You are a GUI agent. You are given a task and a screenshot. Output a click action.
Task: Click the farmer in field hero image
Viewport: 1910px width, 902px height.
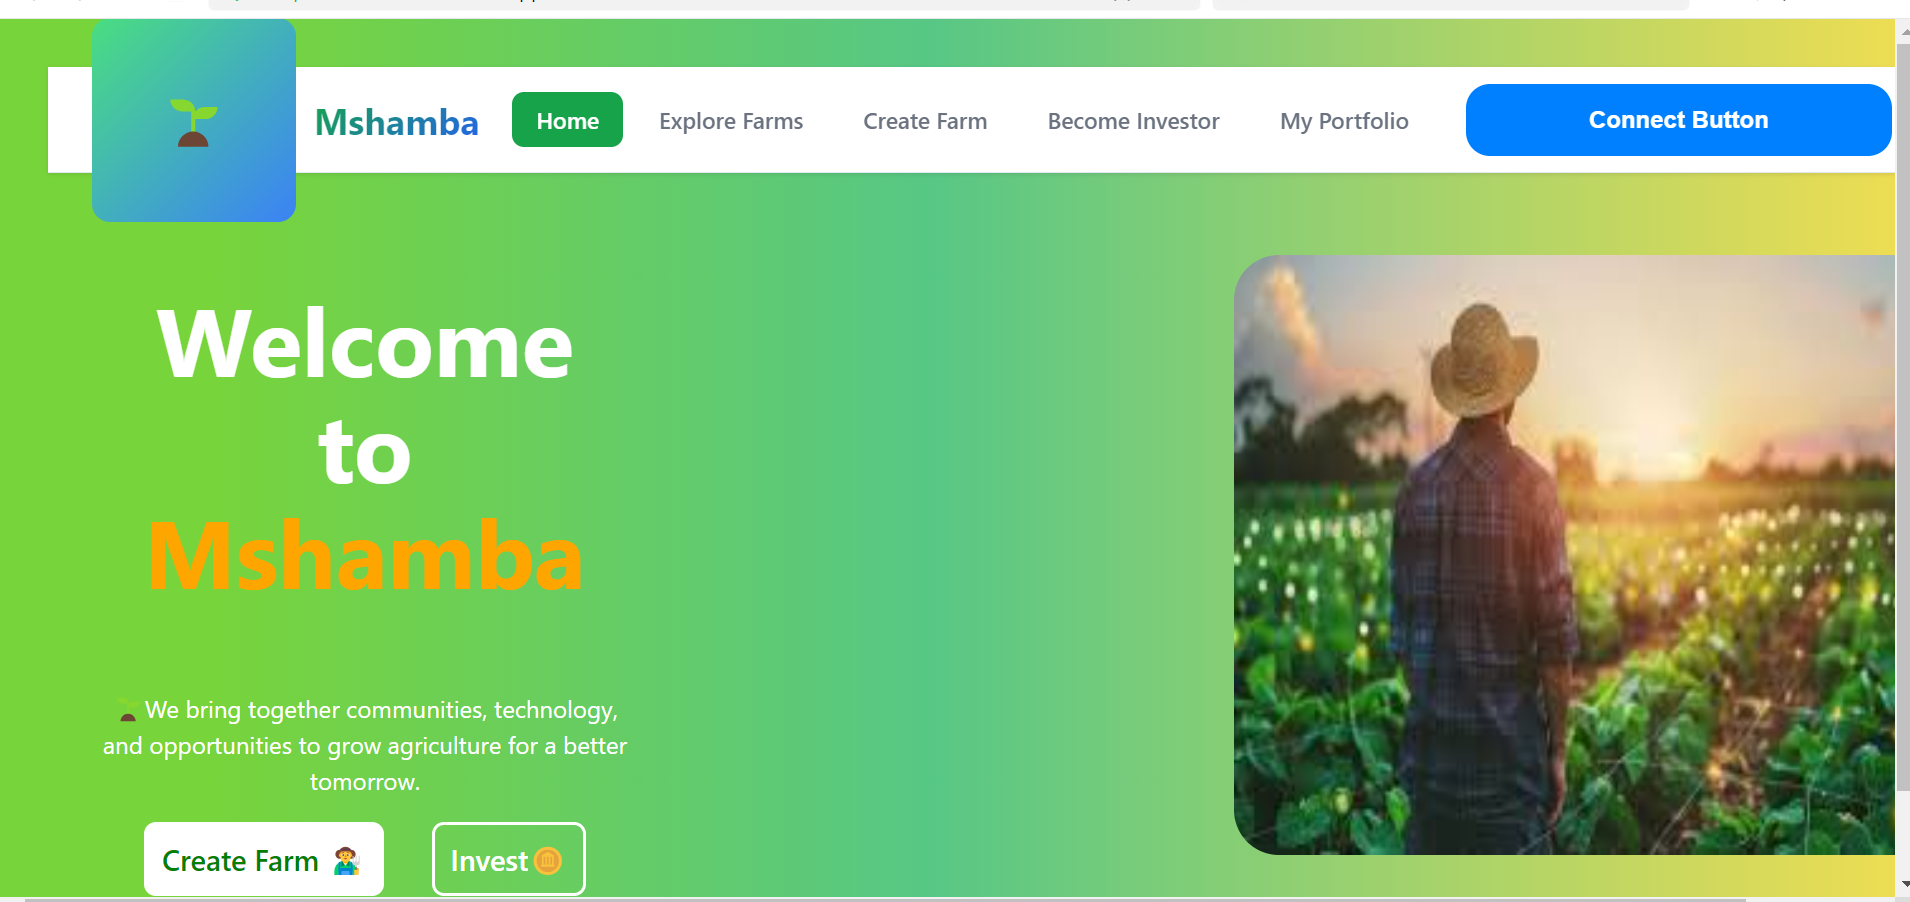pos(1564,555)
